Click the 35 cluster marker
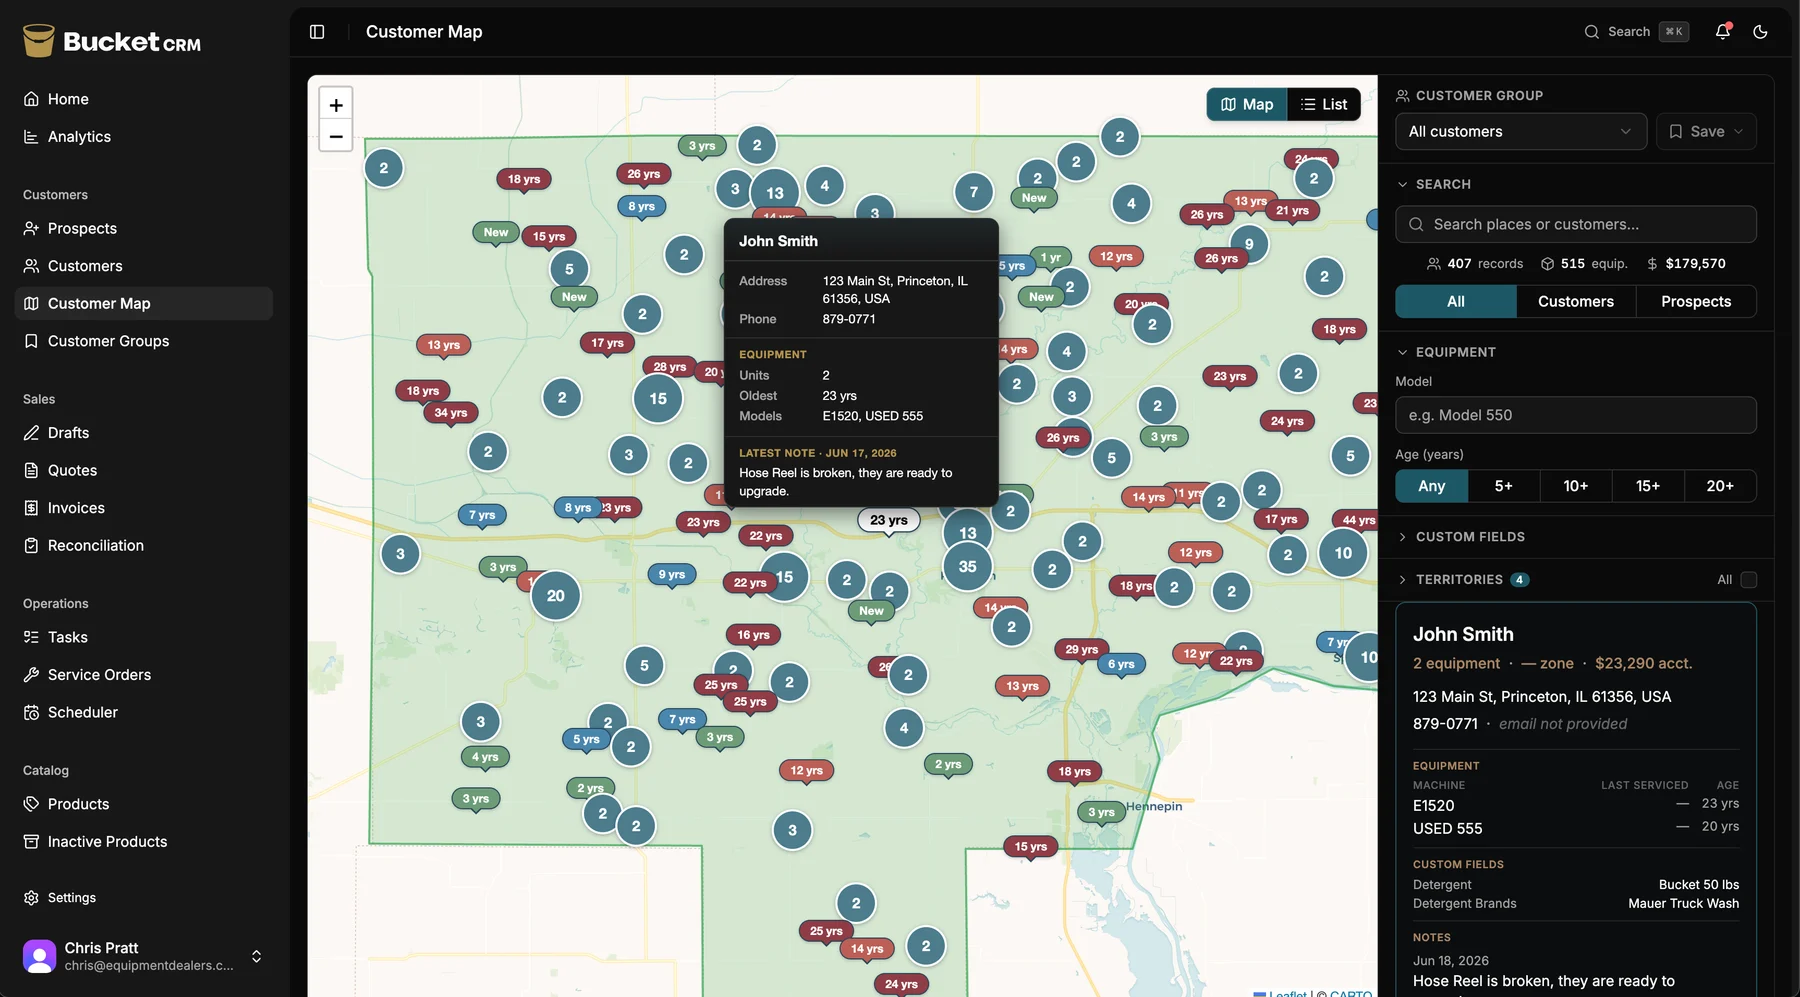Image resolution: width=1800 pixels, height=997 pixels. click(x=967, y=566)
